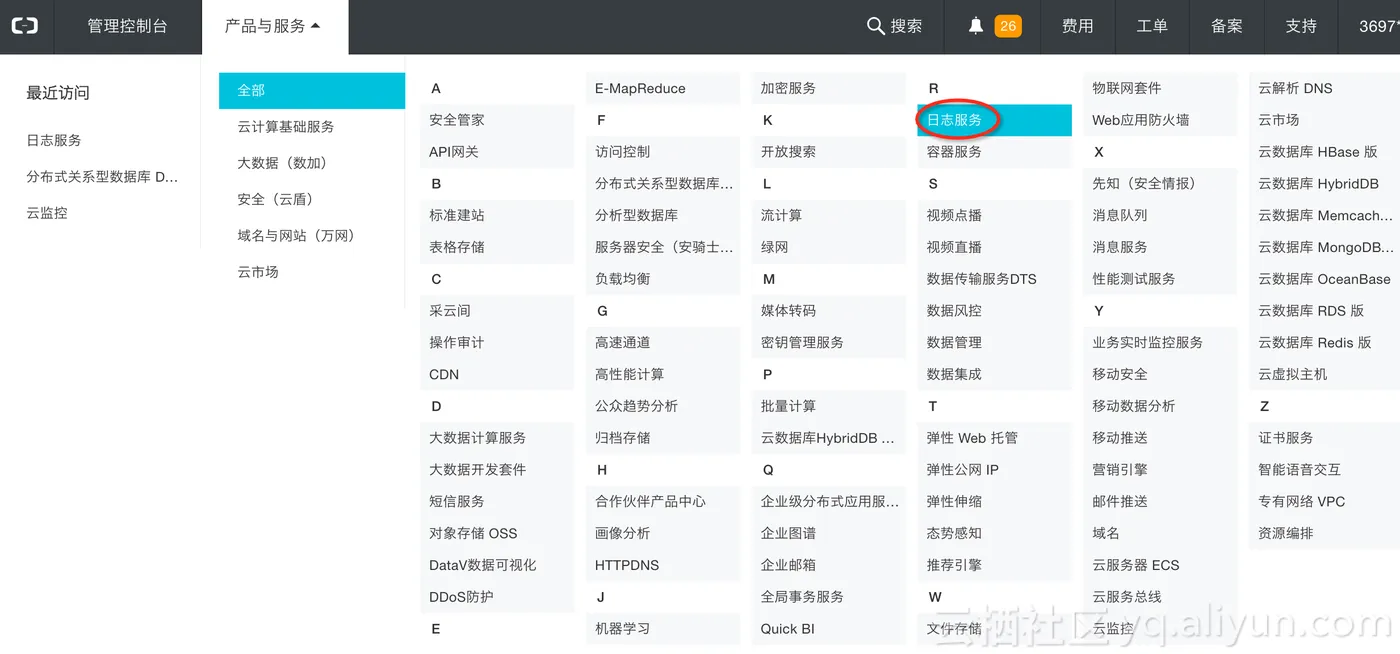Open highlighted 日志服务 in service list
1400x654 pixels.
pos(994,120)
